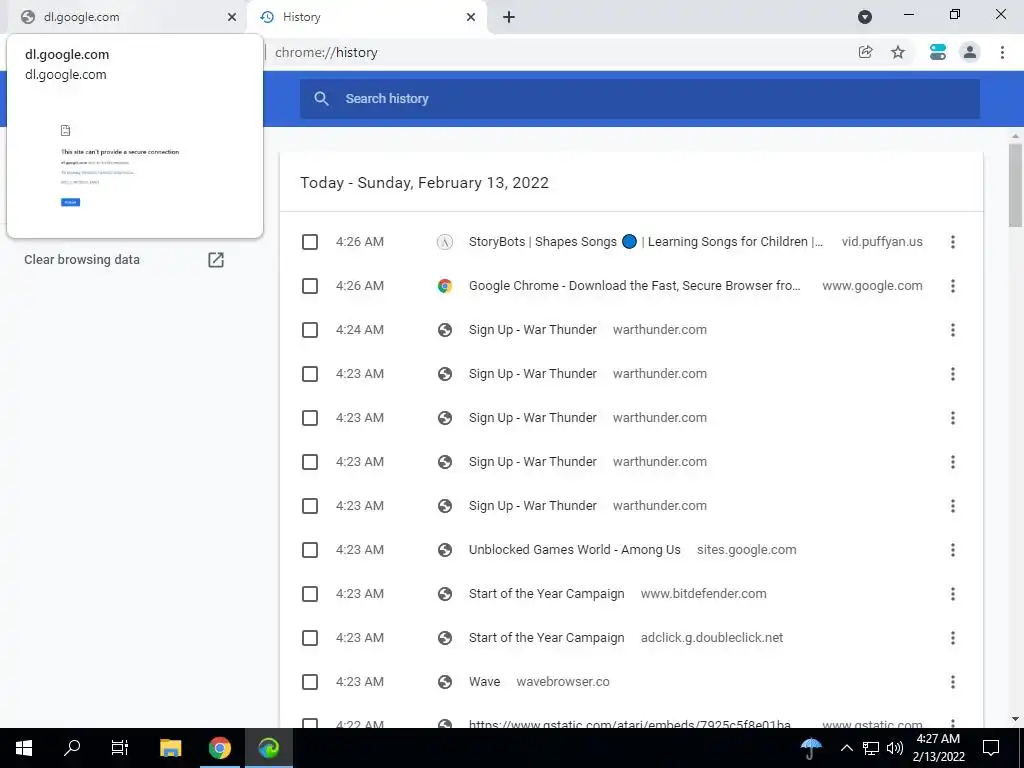1024x768 pixels.
Task: Open File Explorer from taskbar
Action: [170, 748]
